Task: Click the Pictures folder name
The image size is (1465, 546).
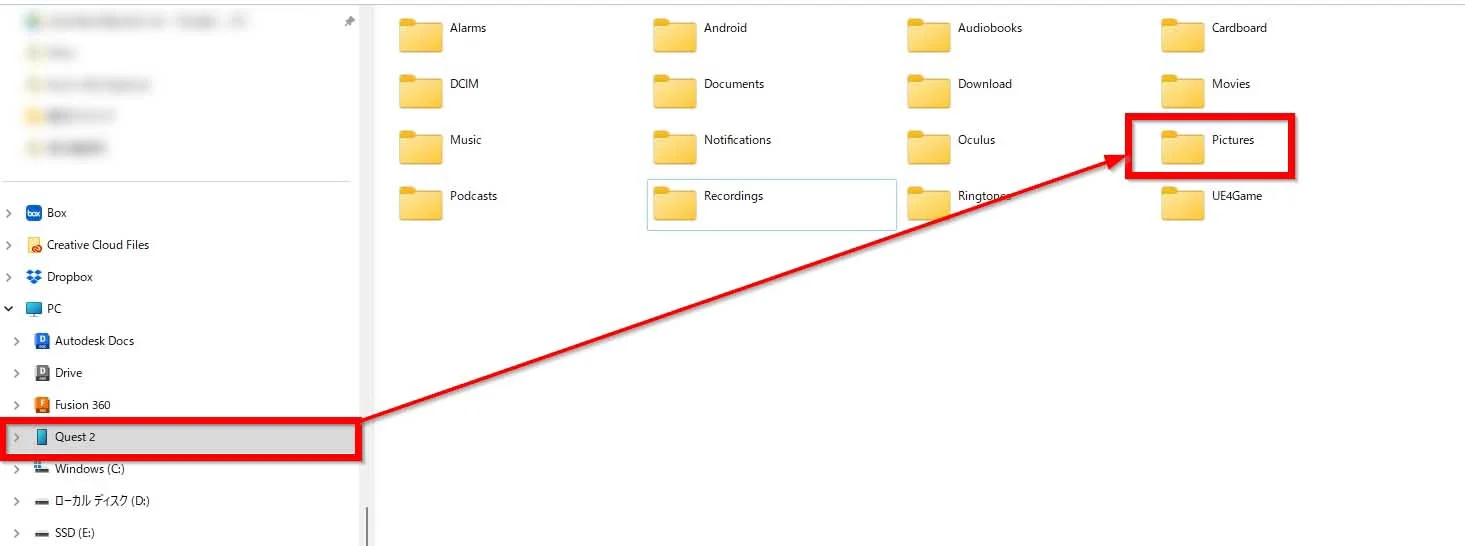Action: 1233,140
